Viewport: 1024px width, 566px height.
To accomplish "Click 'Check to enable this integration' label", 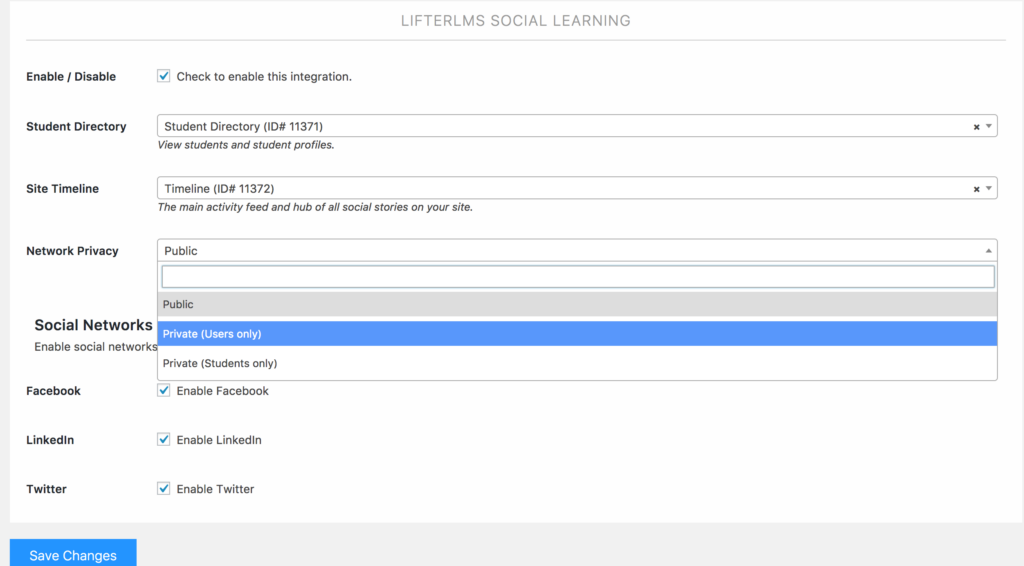I will (264, 76).
